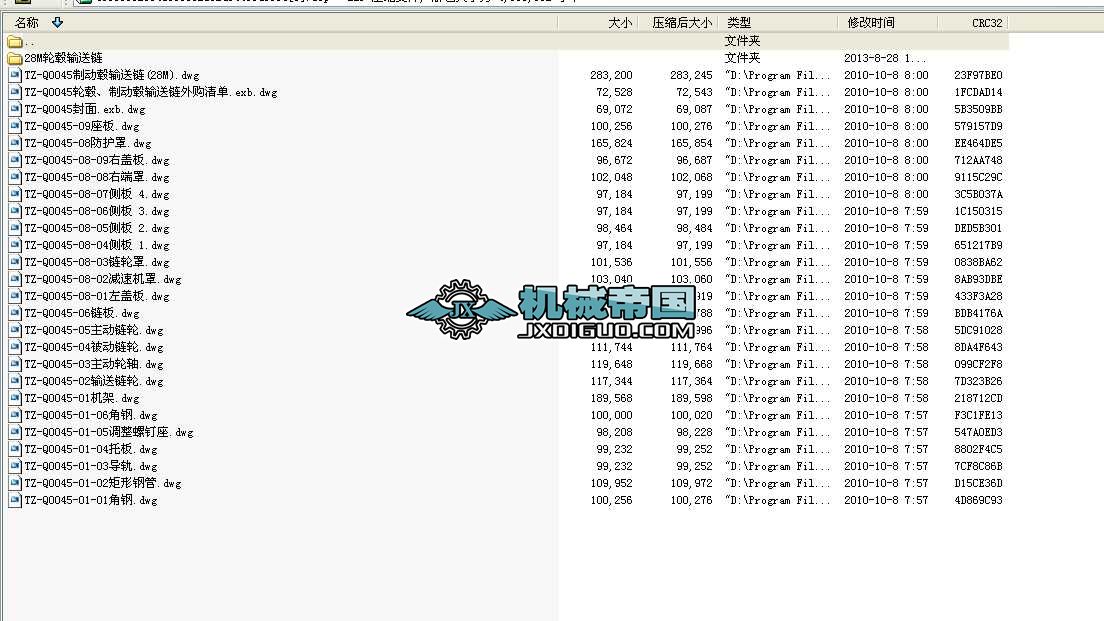Select icon of TZ-Q0045-01-06角钢.dwg
Image resolution: width=1104 pixels, height=621 pixels.
(x=15, y=415)
